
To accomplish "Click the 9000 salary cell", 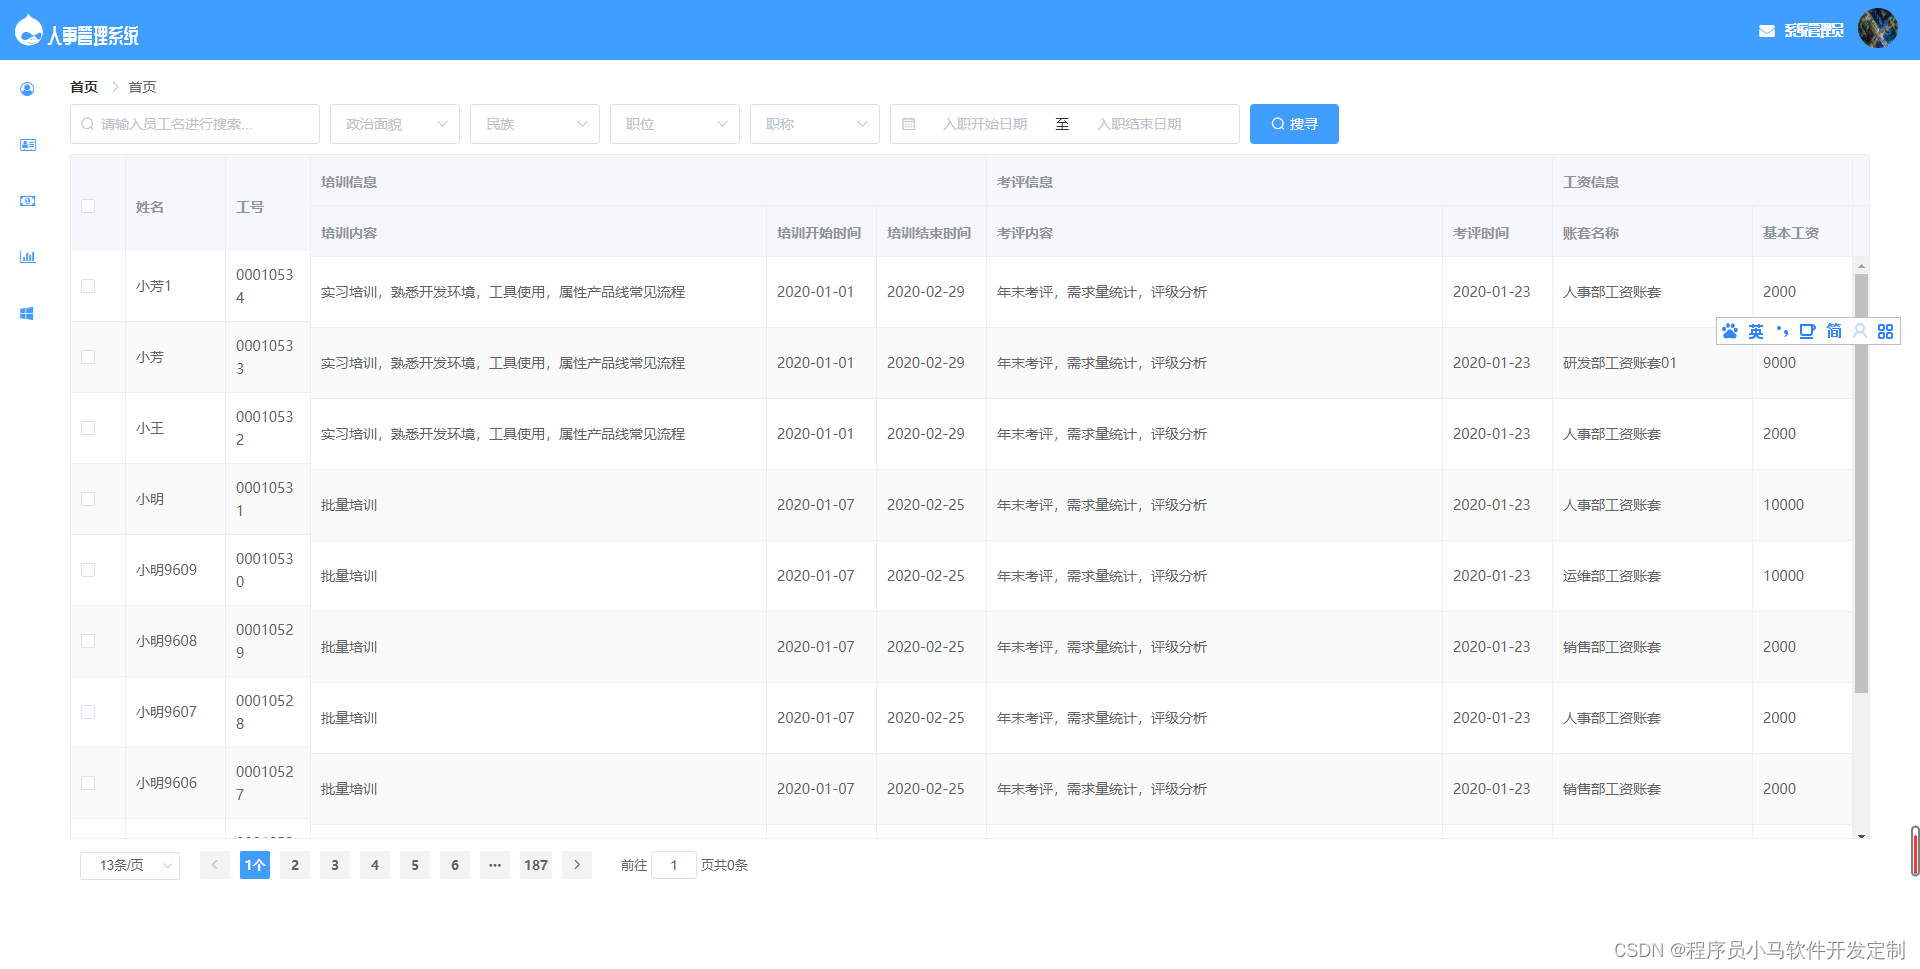I will tap(1779, 363).
